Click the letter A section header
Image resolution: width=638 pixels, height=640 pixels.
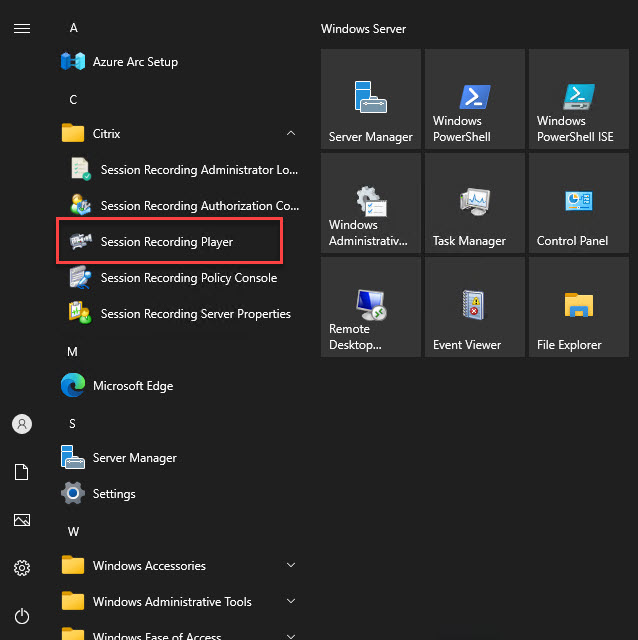(73, 28)
